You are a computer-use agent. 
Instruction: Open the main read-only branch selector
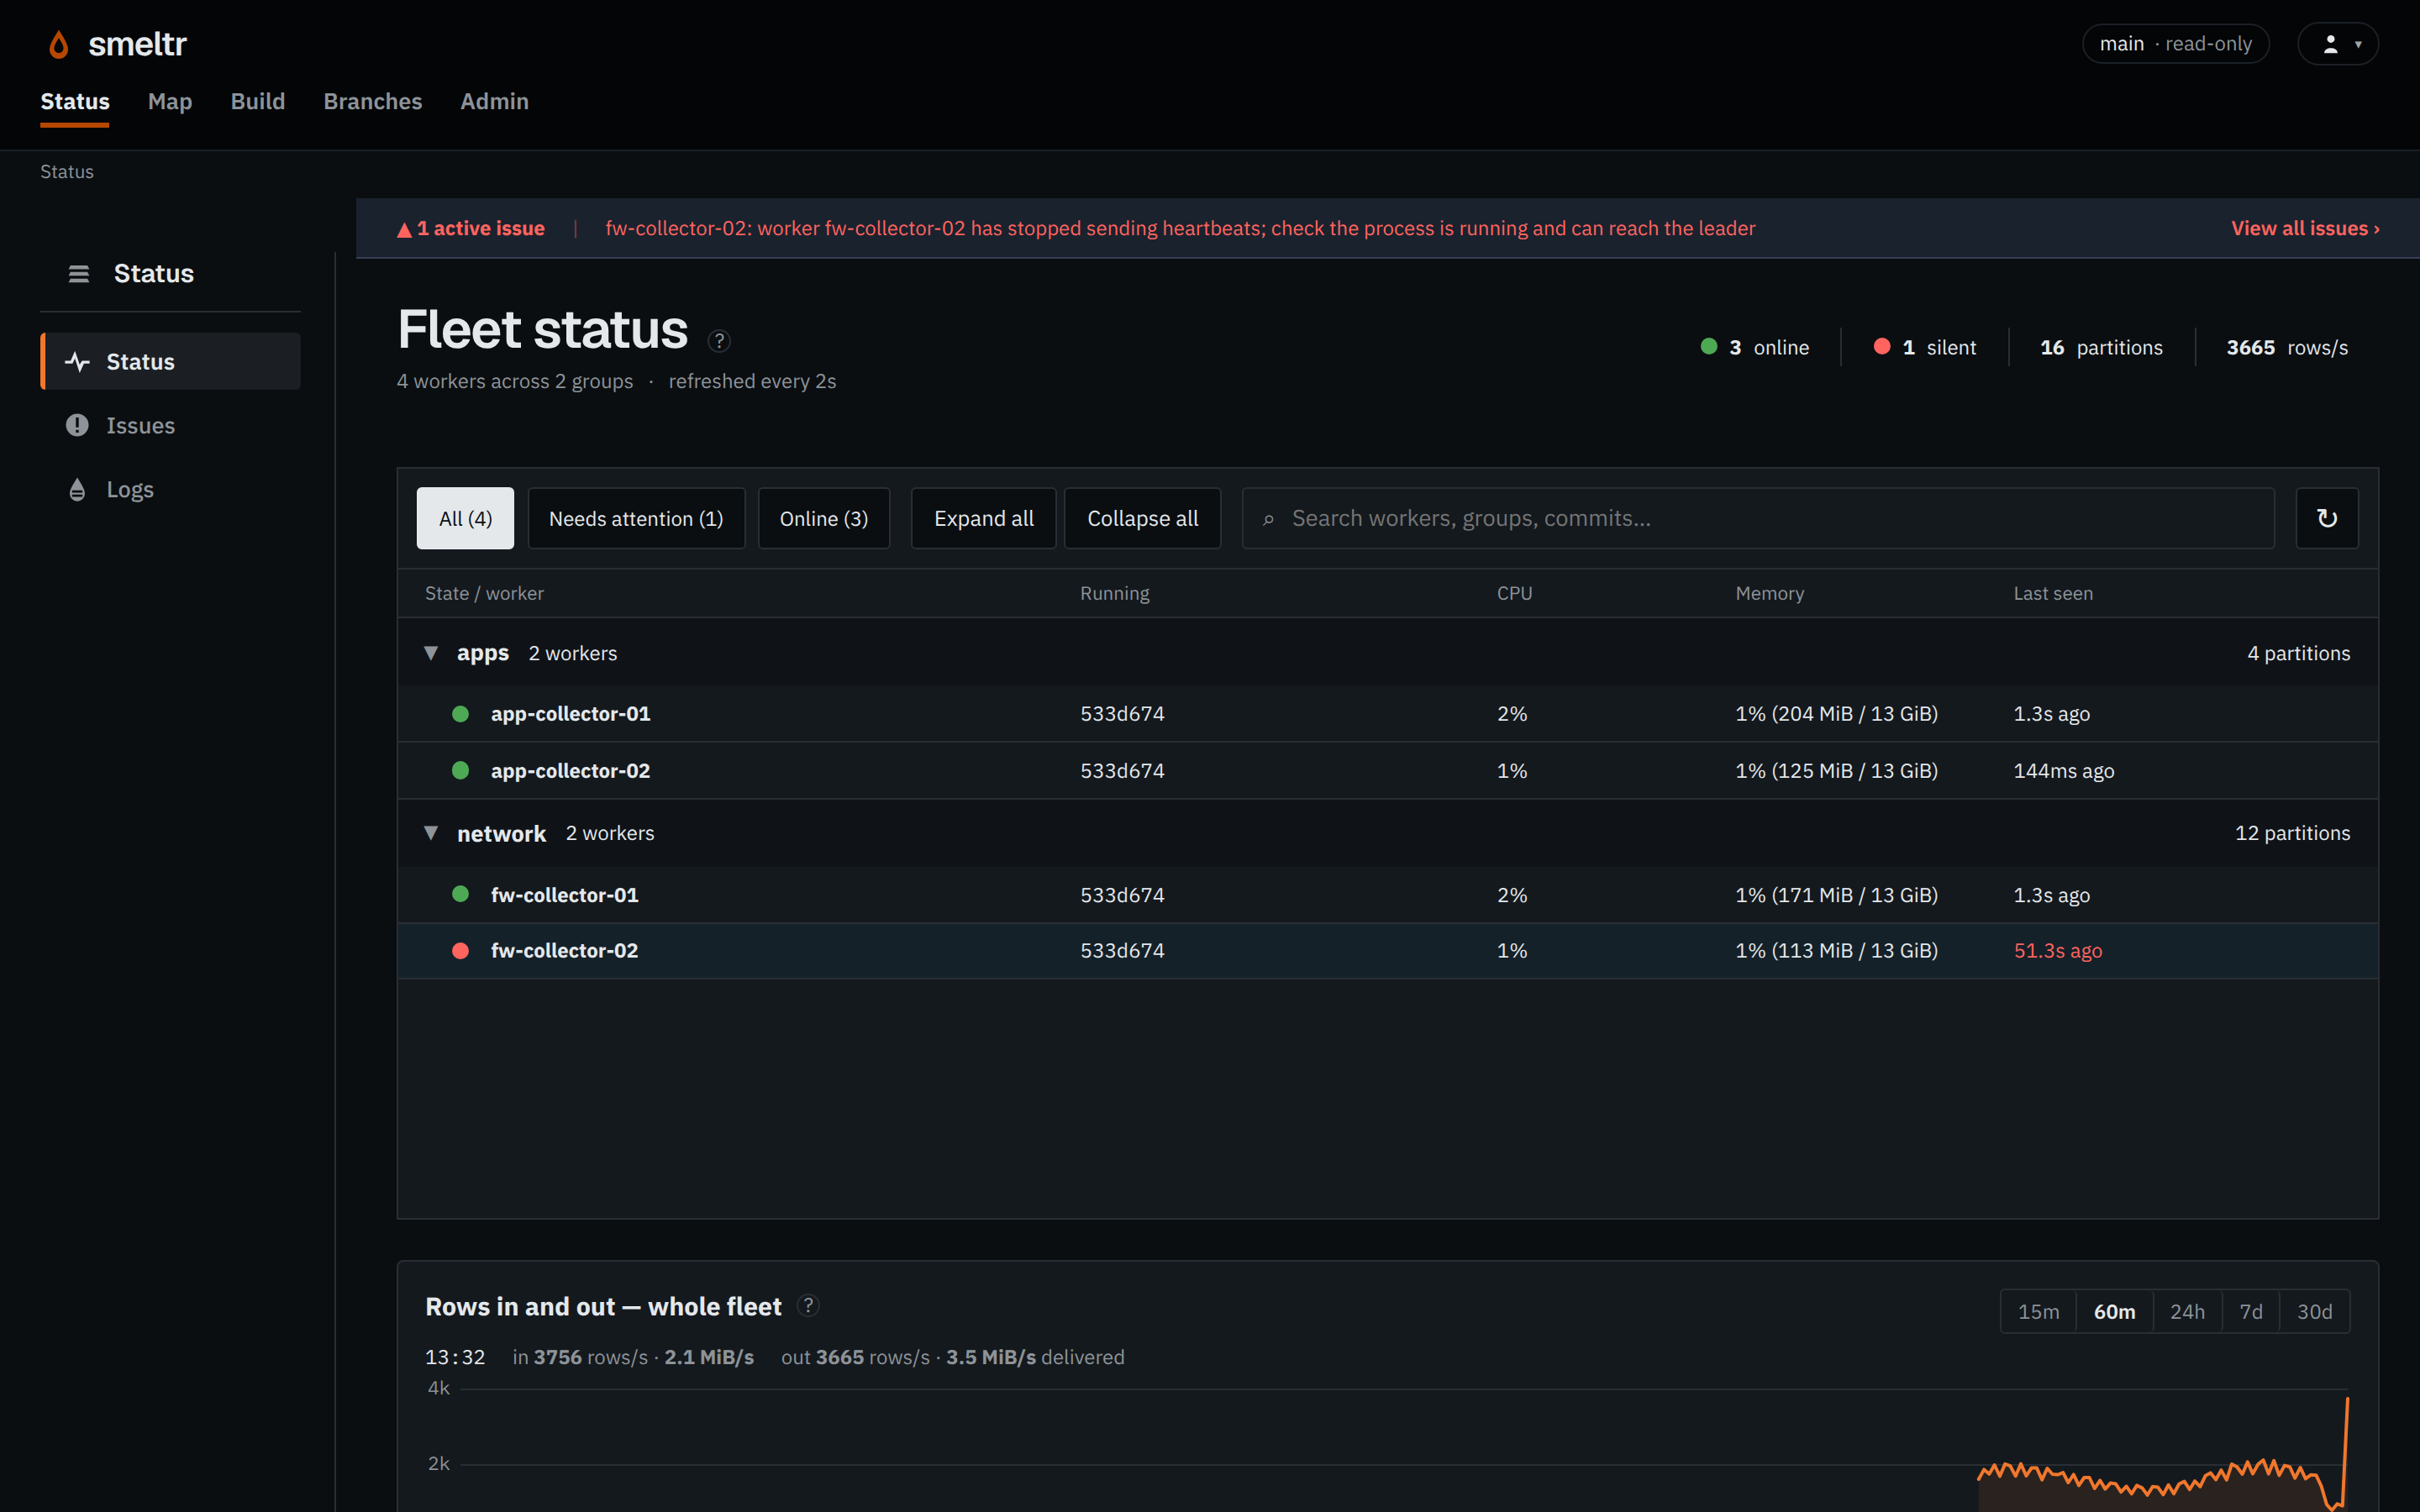pyautogui.click(x=2175, y=44)
